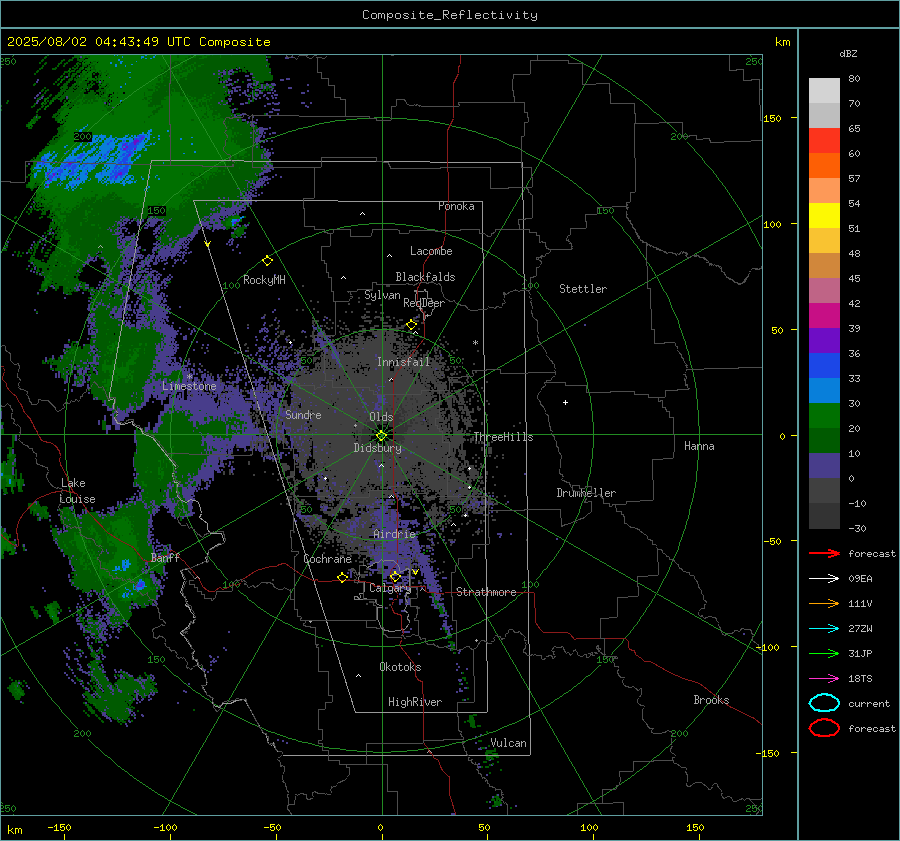900x841 pixels.
Task: Click the HighRiver town label
Action: [x=414, y=702]
